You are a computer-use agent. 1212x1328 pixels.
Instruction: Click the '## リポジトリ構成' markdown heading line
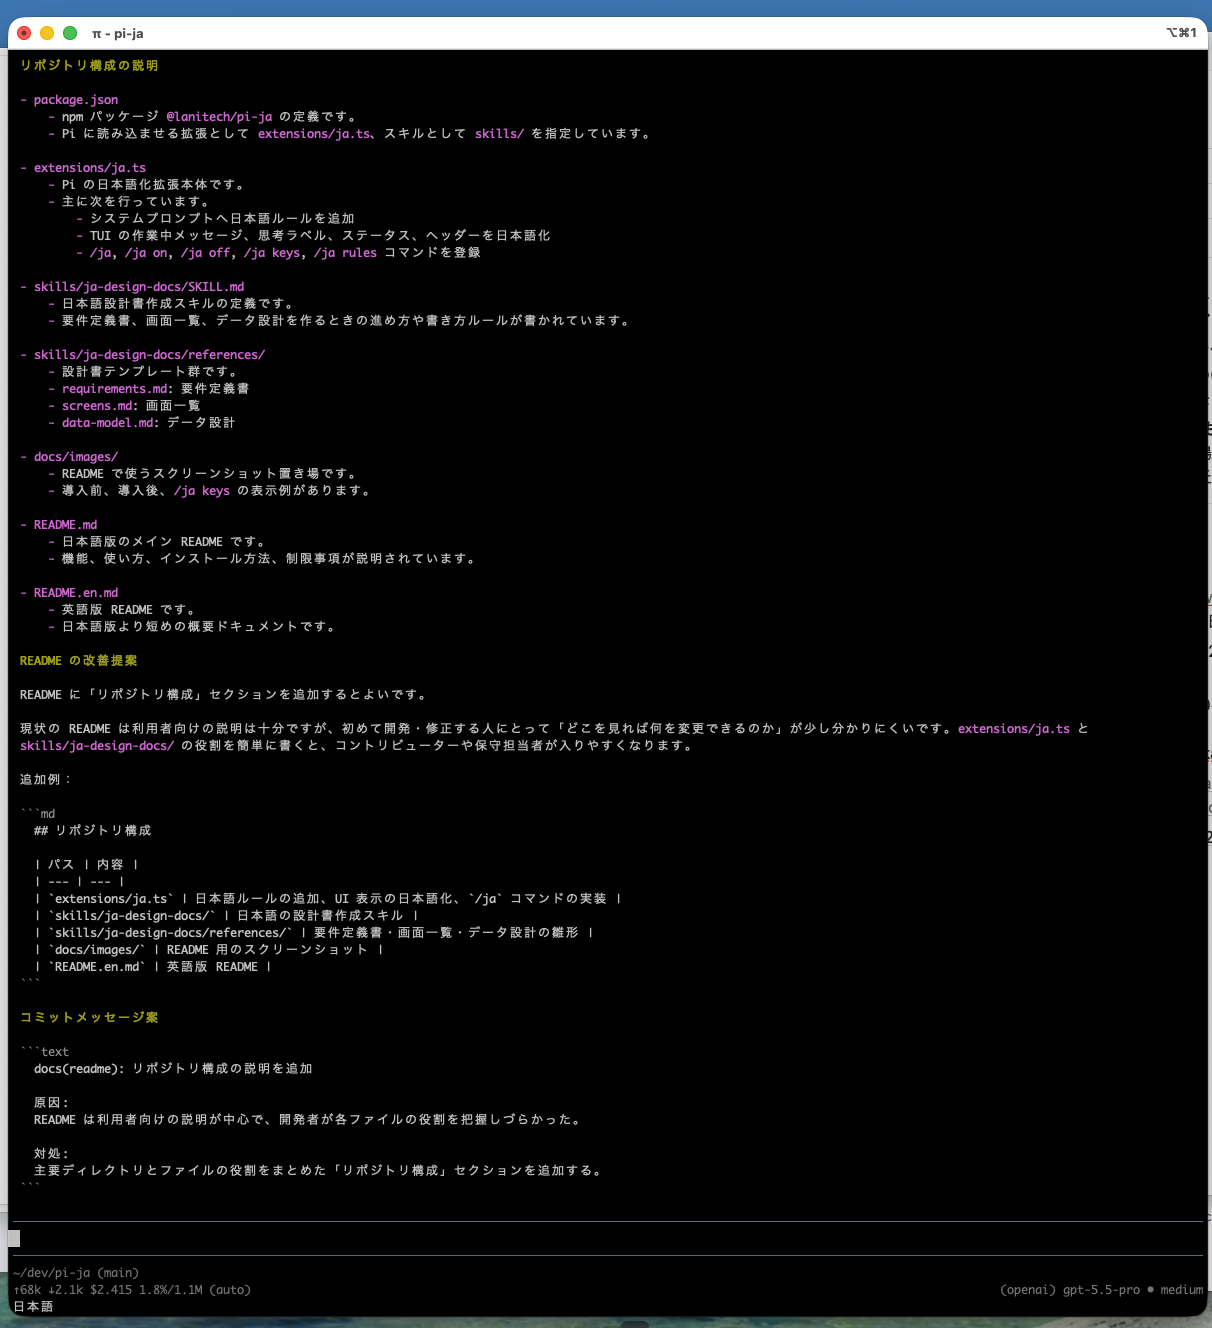(x=92, y=831)
